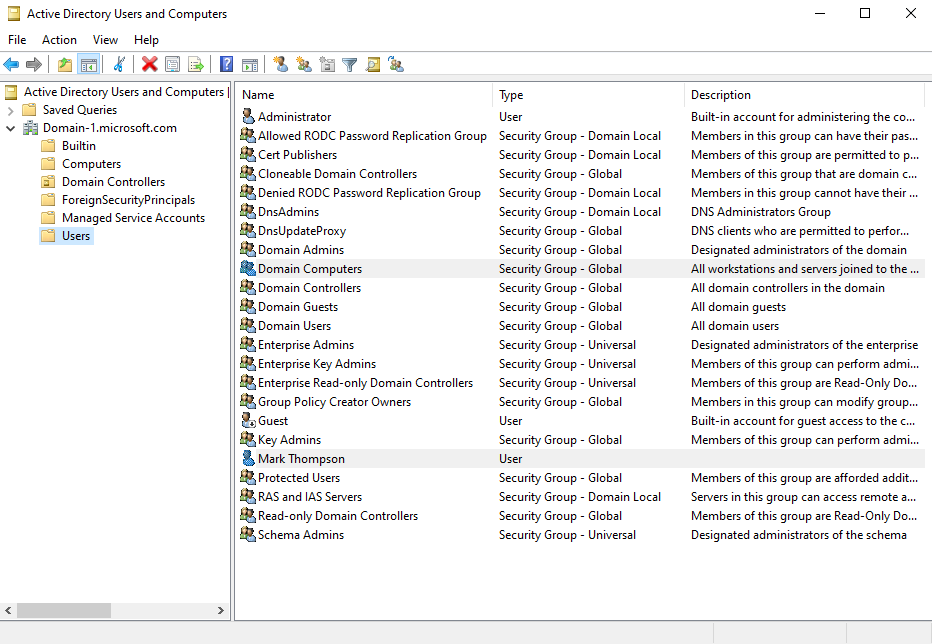Click the new organizational unit toolbar icon
Screen dimensions: 932x644
tap(327, 64)
